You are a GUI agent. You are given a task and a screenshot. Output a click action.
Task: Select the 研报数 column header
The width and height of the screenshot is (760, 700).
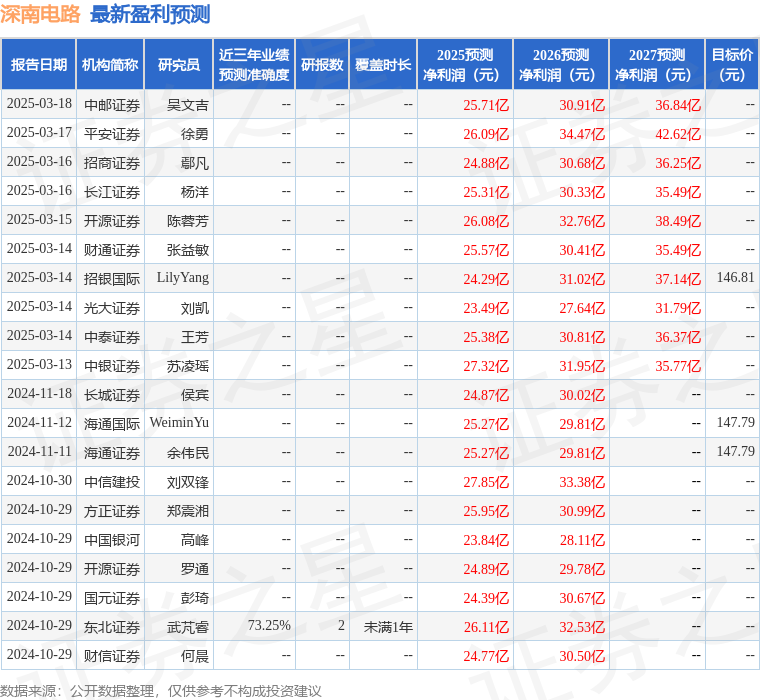pyautogui.click(x=322, y=64)
